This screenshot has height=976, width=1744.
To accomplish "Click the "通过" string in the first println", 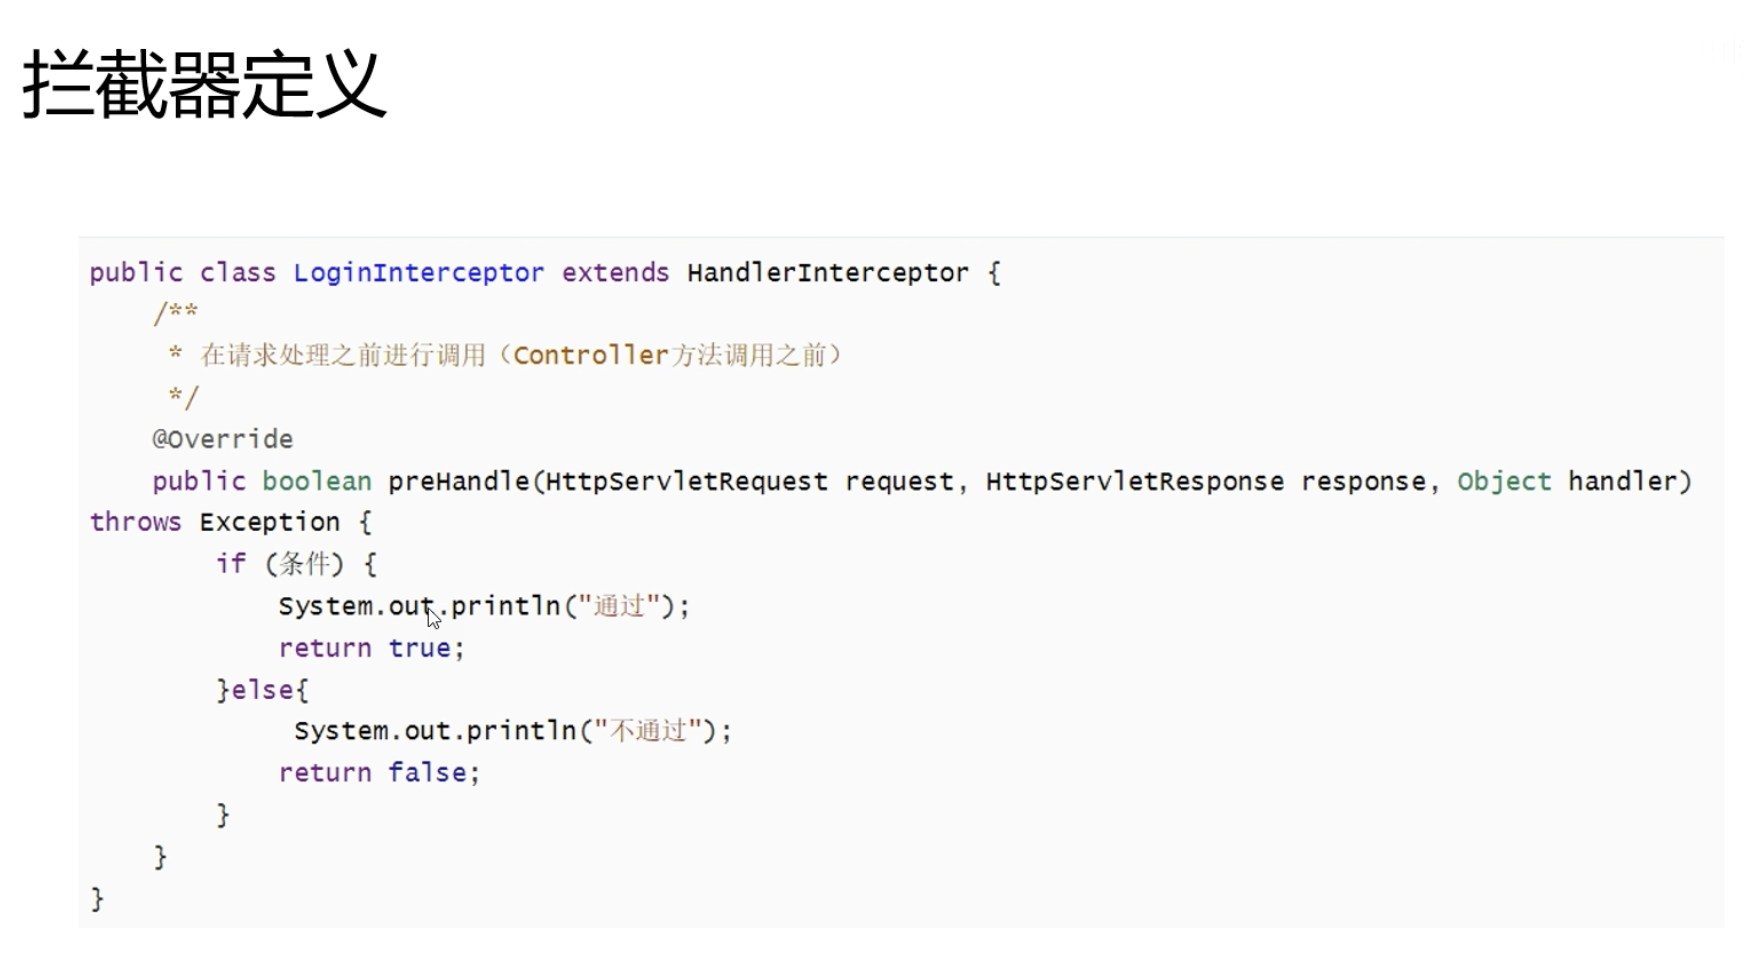I will (619, 606).
